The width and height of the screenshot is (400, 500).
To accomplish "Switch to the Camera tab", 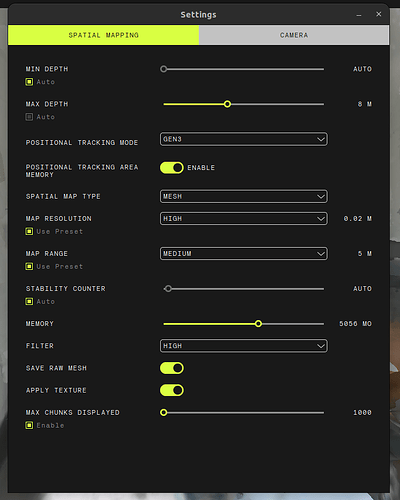I will (x=294, y=35).
